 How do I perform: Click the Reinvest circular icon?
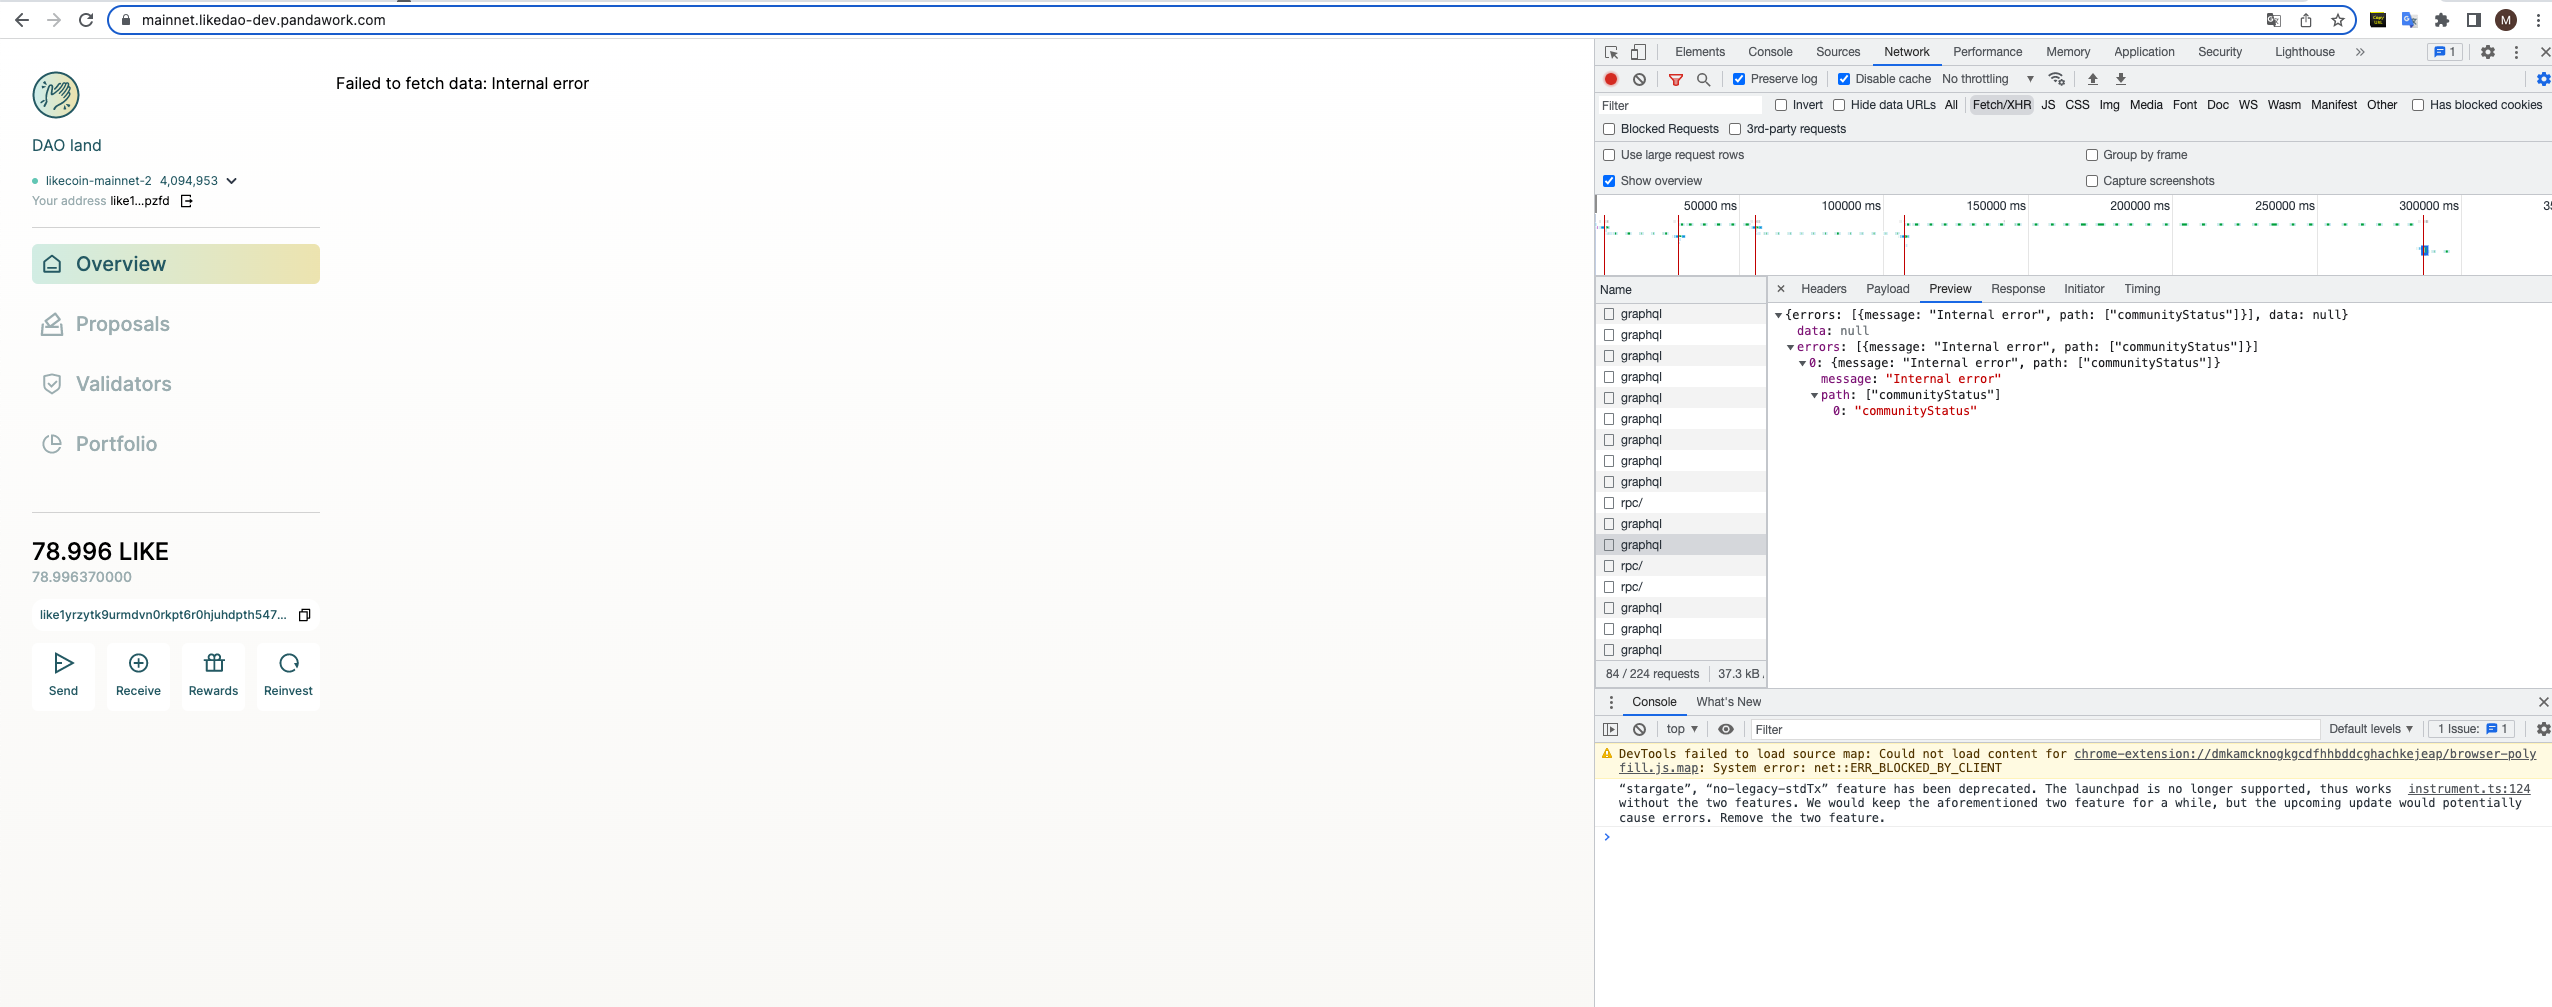click(288, 676)
